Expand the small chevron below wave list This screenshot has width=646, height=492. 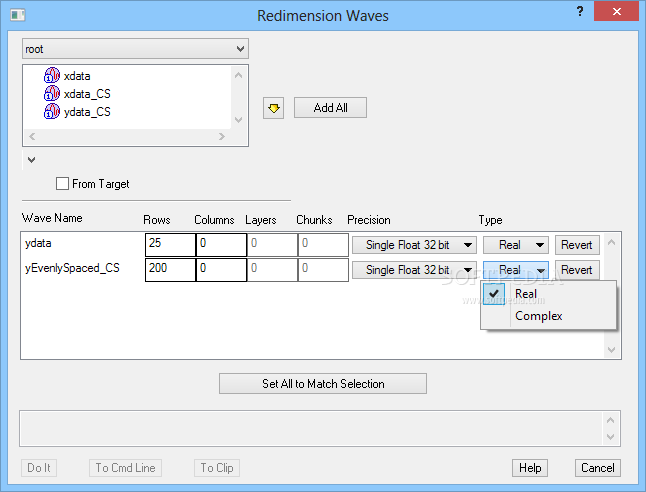point(31,159)
